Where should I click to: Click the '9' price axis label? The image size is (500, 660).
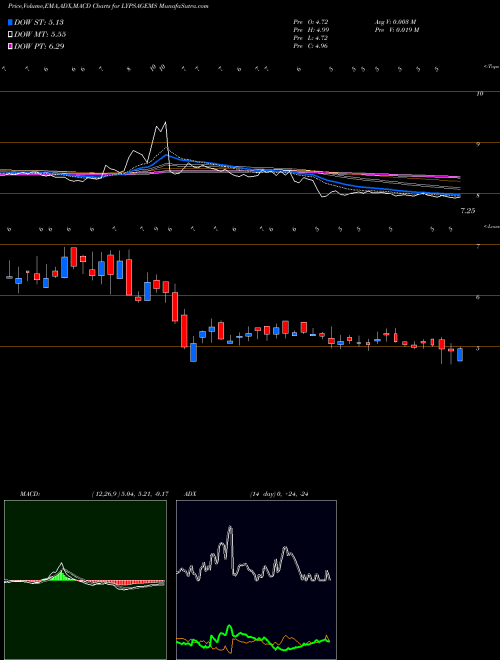tap(478, 144)
